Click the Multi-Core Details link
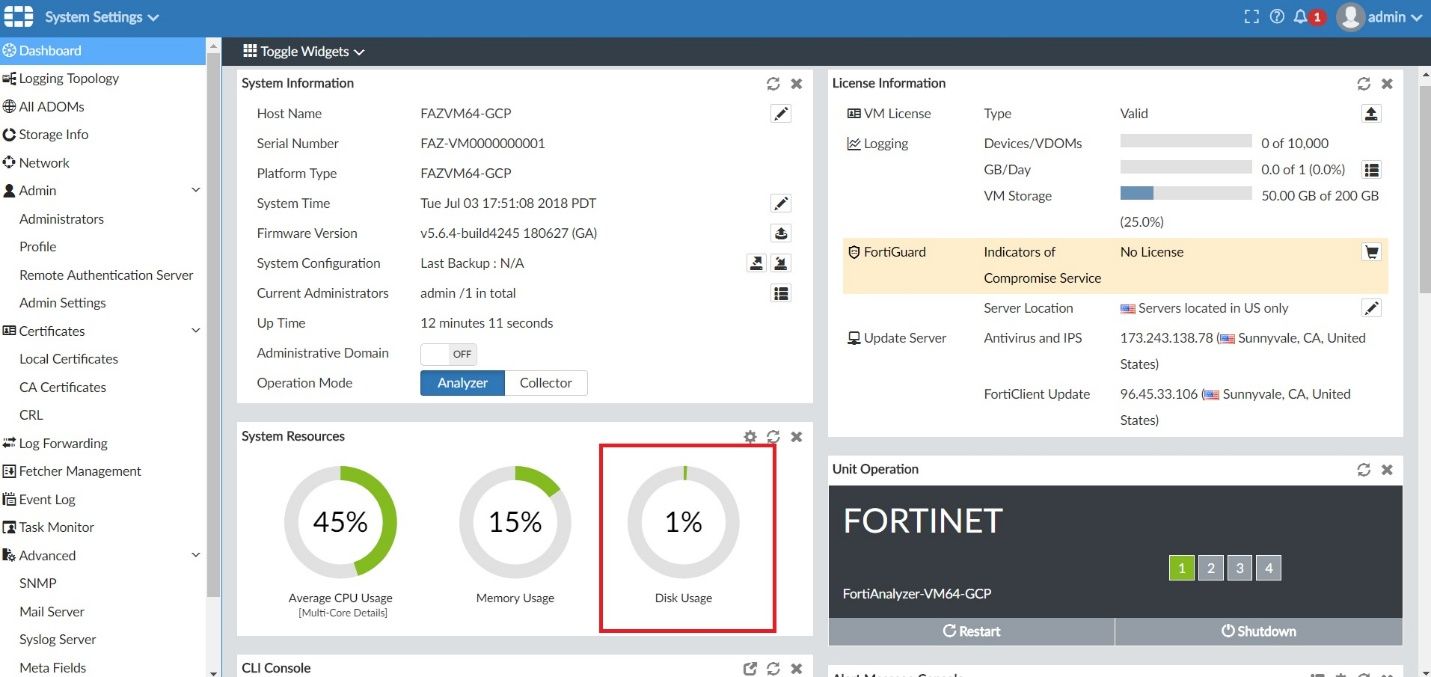The image size is (1431, 677). point(343,612)
